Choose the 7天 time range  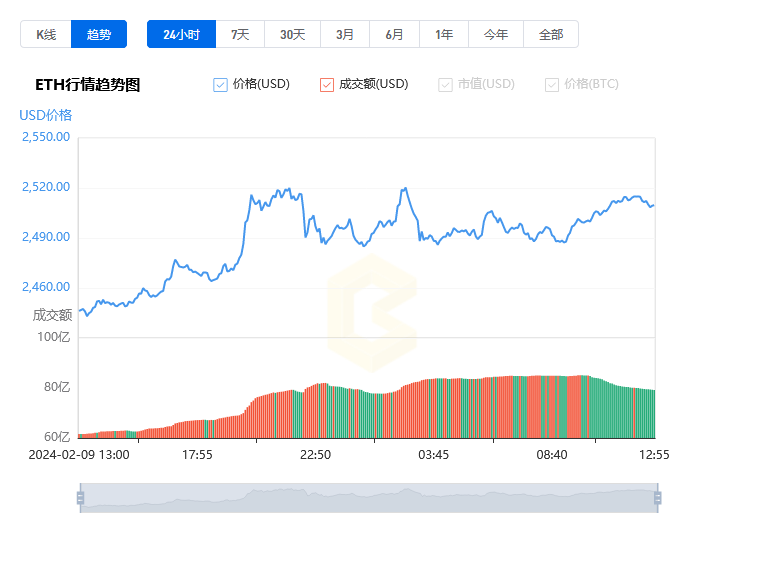click(x=240, y=34)
